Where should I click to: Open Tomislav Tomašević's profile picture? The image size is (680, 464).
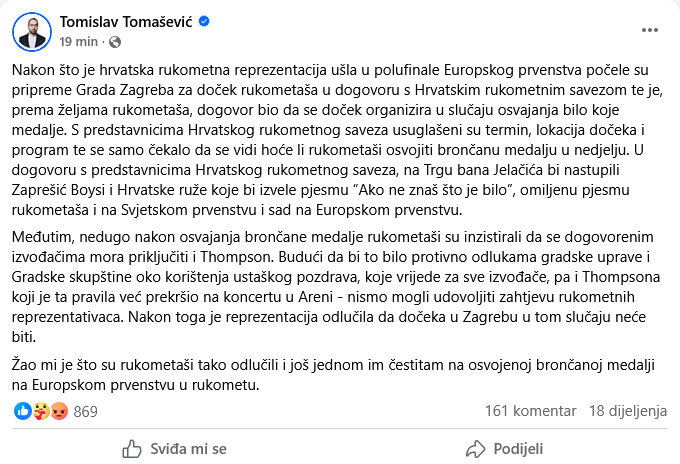32,32
